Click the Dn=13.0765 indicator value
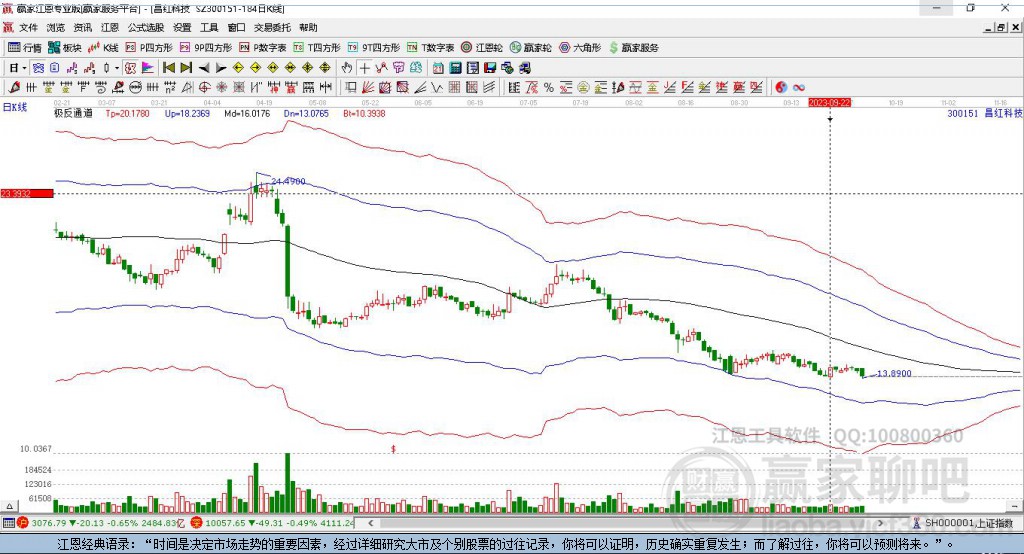 click(x=306, y=113)
